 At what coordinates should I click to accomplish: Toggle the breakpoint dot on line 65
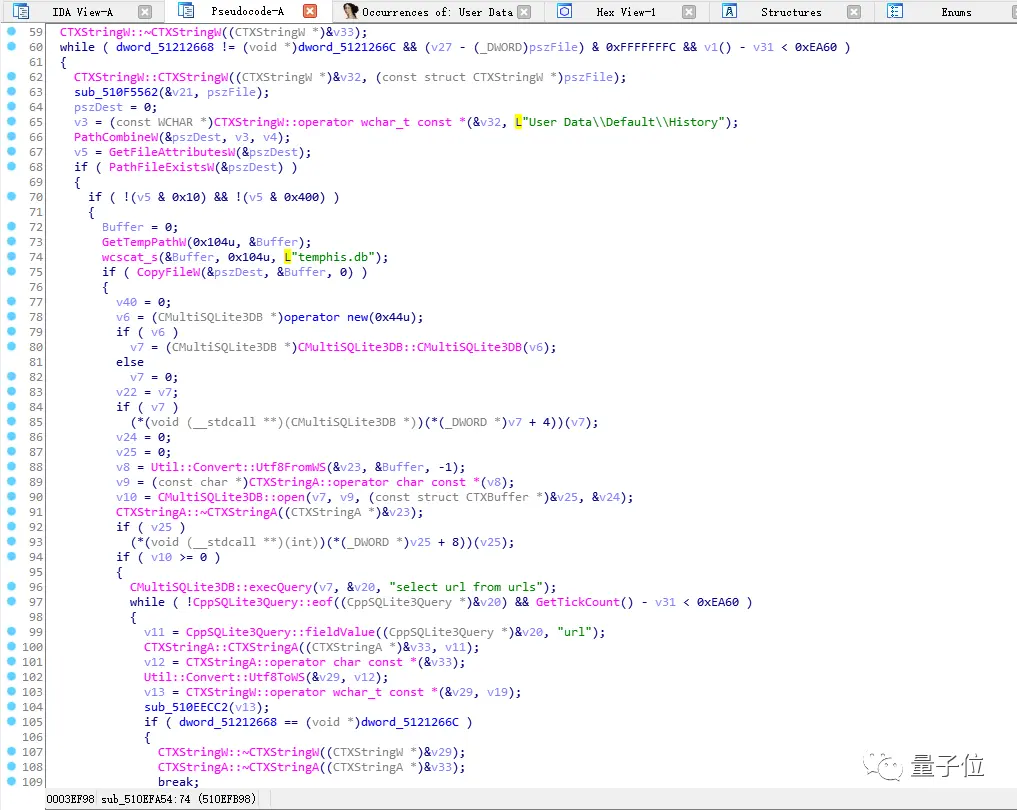[x=11, y=122]
